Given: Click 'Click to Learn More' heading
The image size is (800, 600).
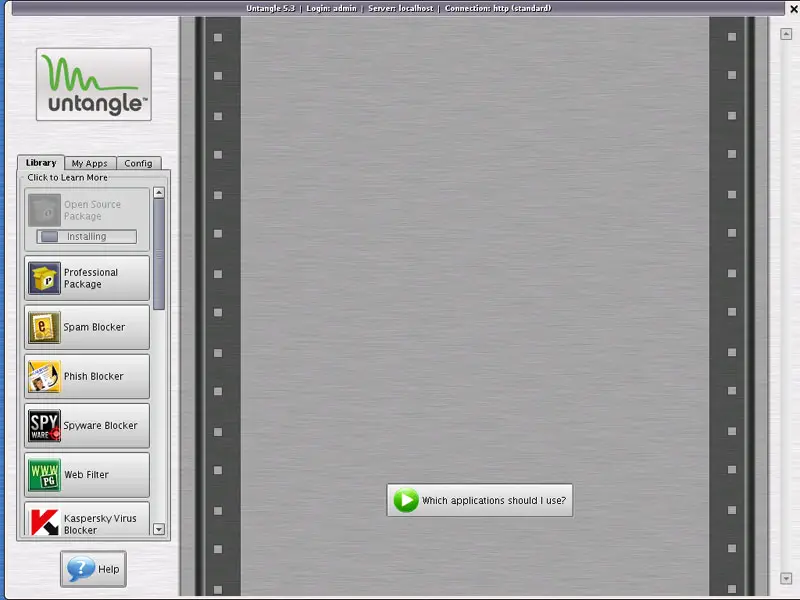Looking at the screenshot, I should click(x=67, y=178).
